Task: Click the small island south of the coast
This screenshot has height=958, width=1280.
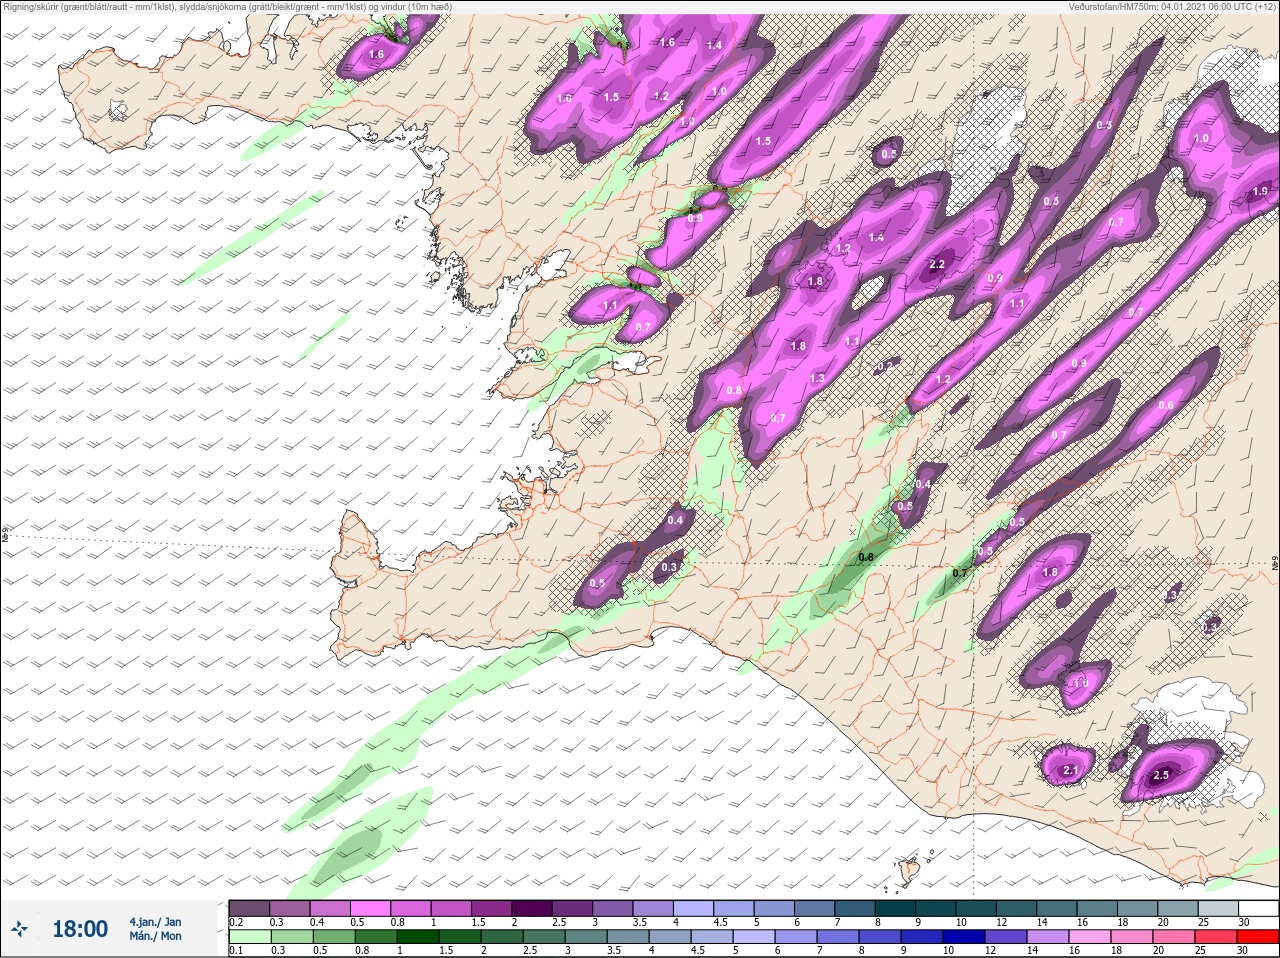Action: click(910, 871)
